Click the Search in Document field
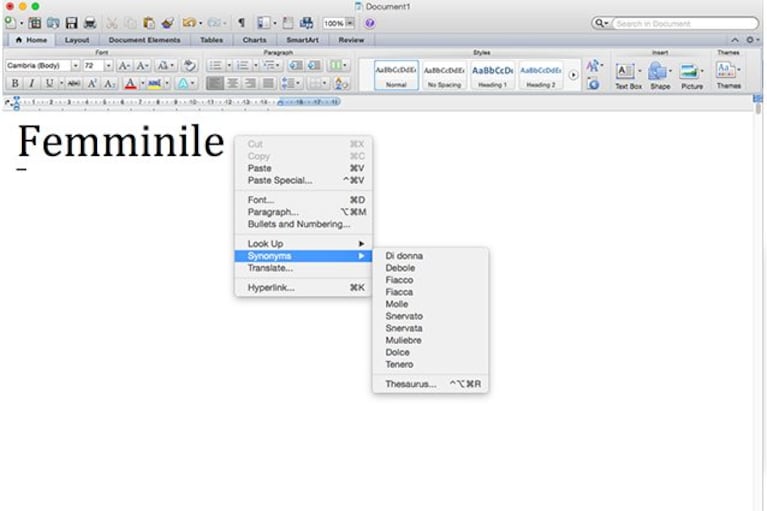This screenshot has width=767, height=511. [x=685, y=23]
